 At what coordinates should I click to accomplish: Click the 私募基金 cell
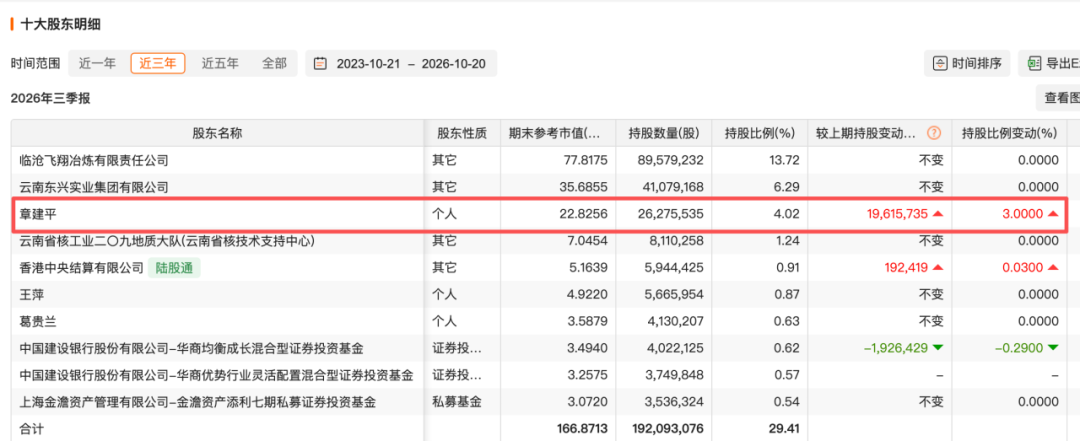point(457,402)
